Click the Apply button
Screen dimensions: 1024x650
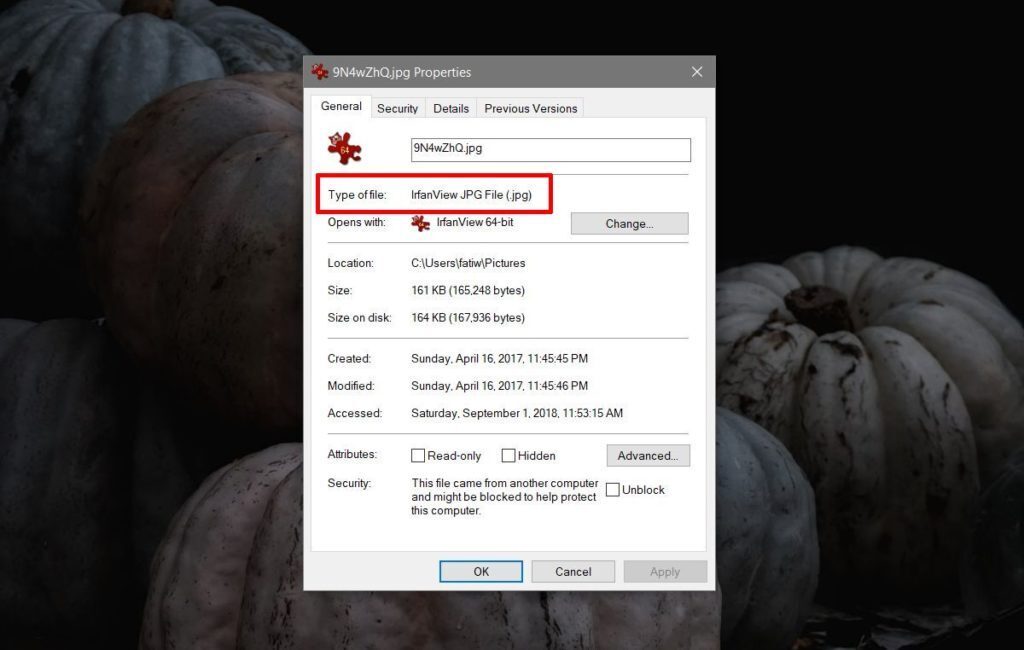[x=664, y=571]
